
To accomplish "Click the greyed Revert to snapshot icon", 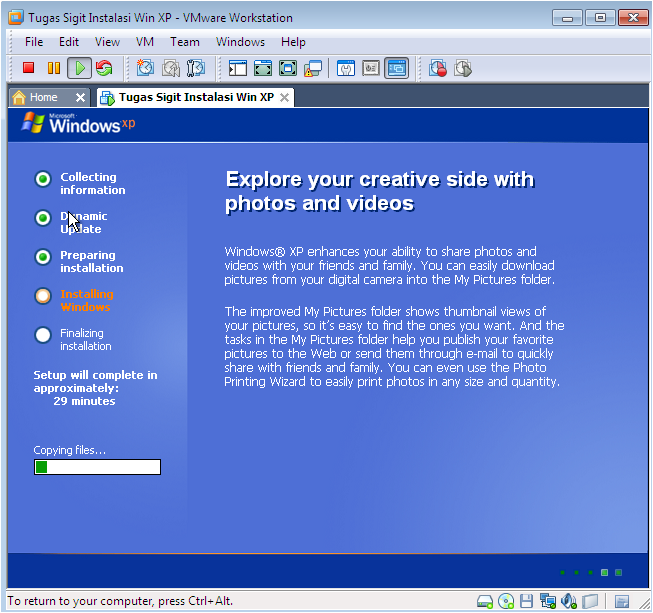I will point(170,68).
